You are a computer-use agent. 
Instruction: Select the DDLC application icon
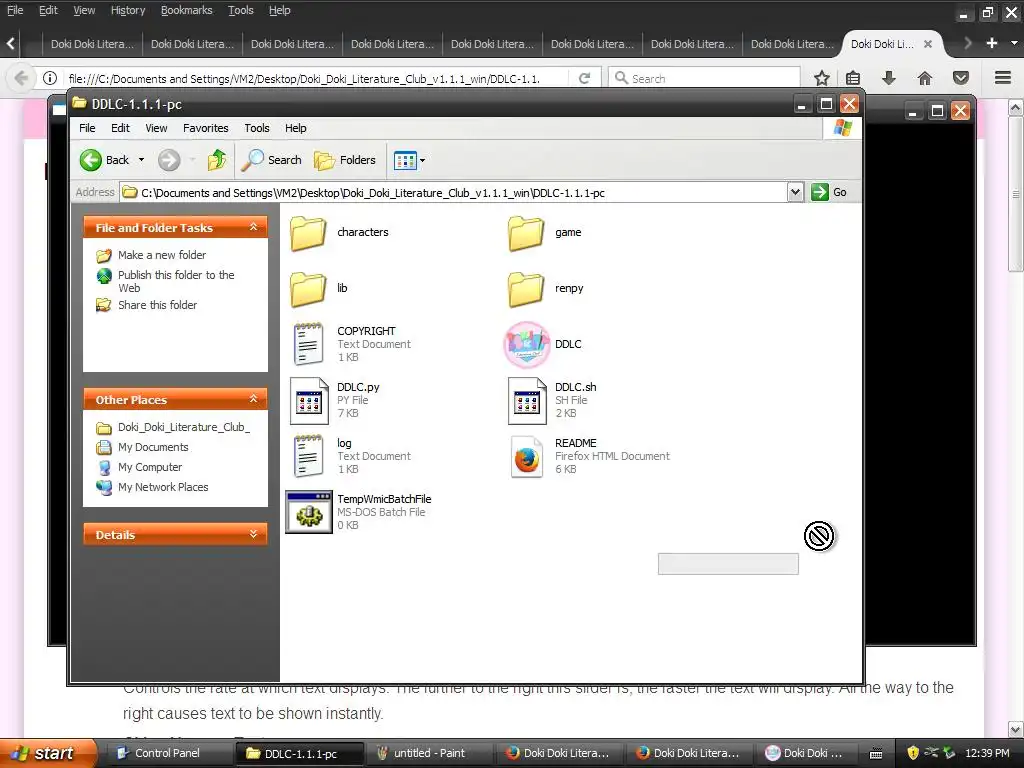526,344
